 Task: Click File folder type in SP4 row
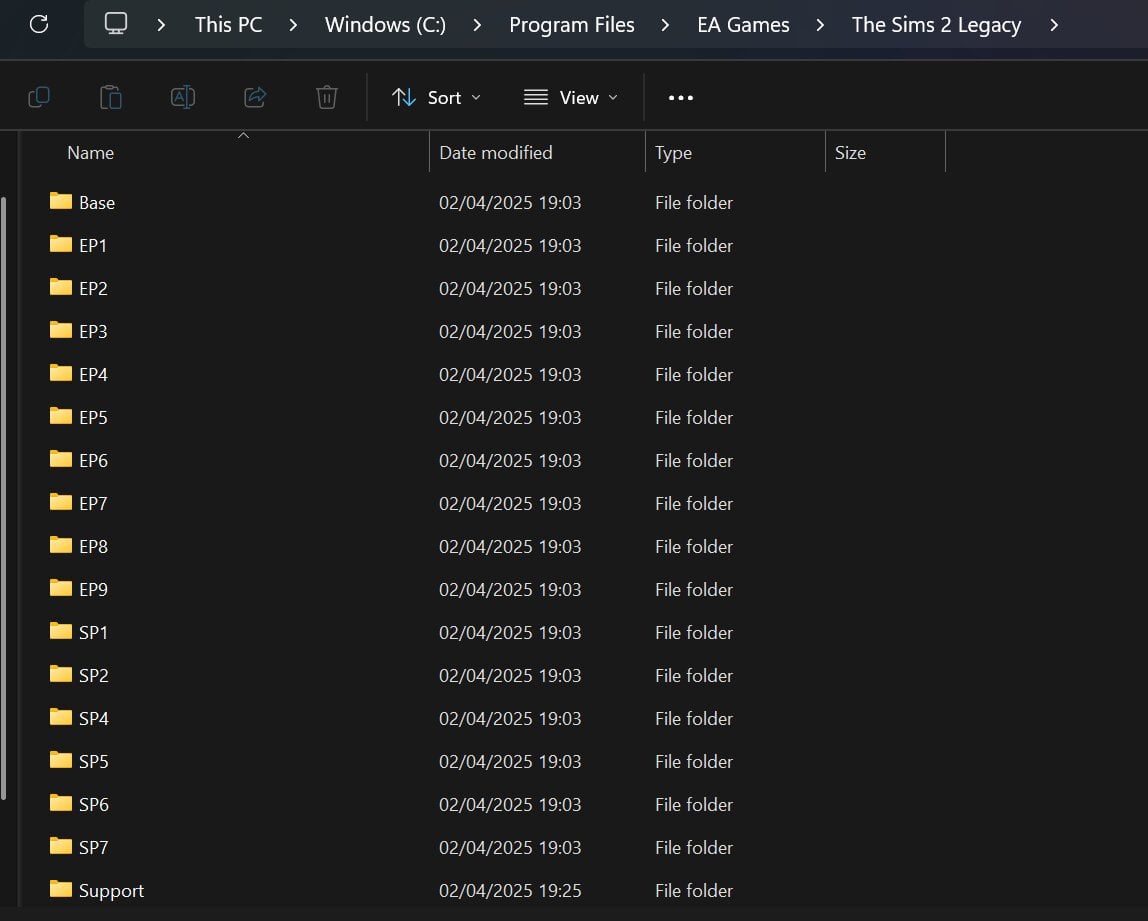tap(693, 718)
